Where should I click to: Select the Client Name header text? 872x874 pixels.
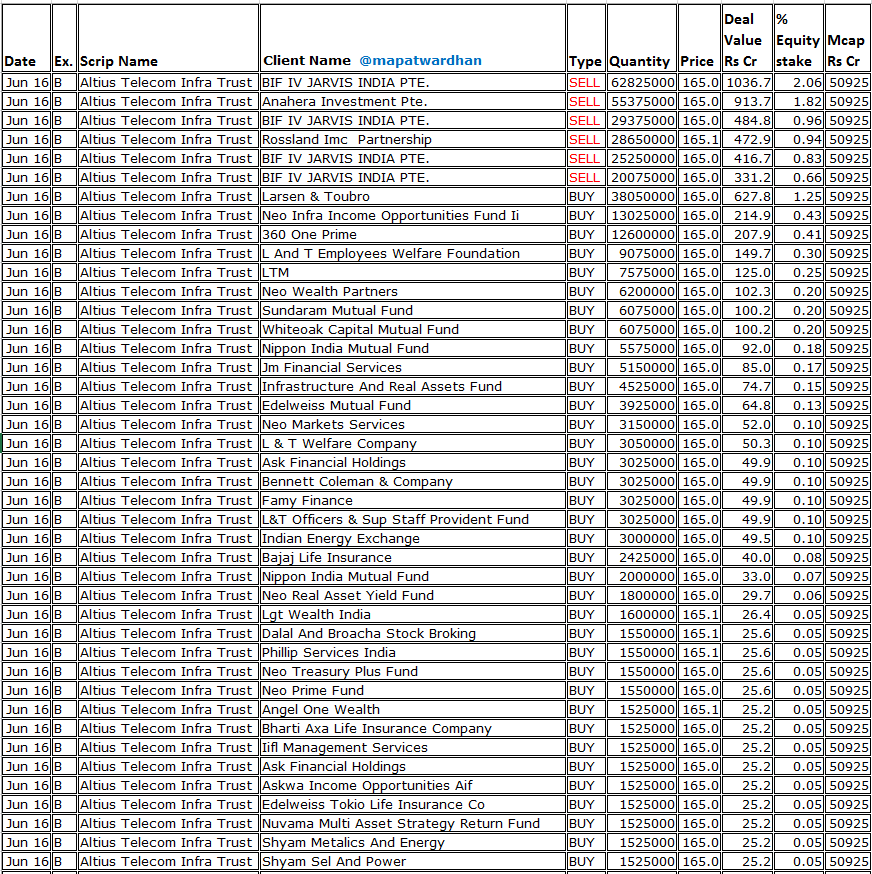pos(307,60)
